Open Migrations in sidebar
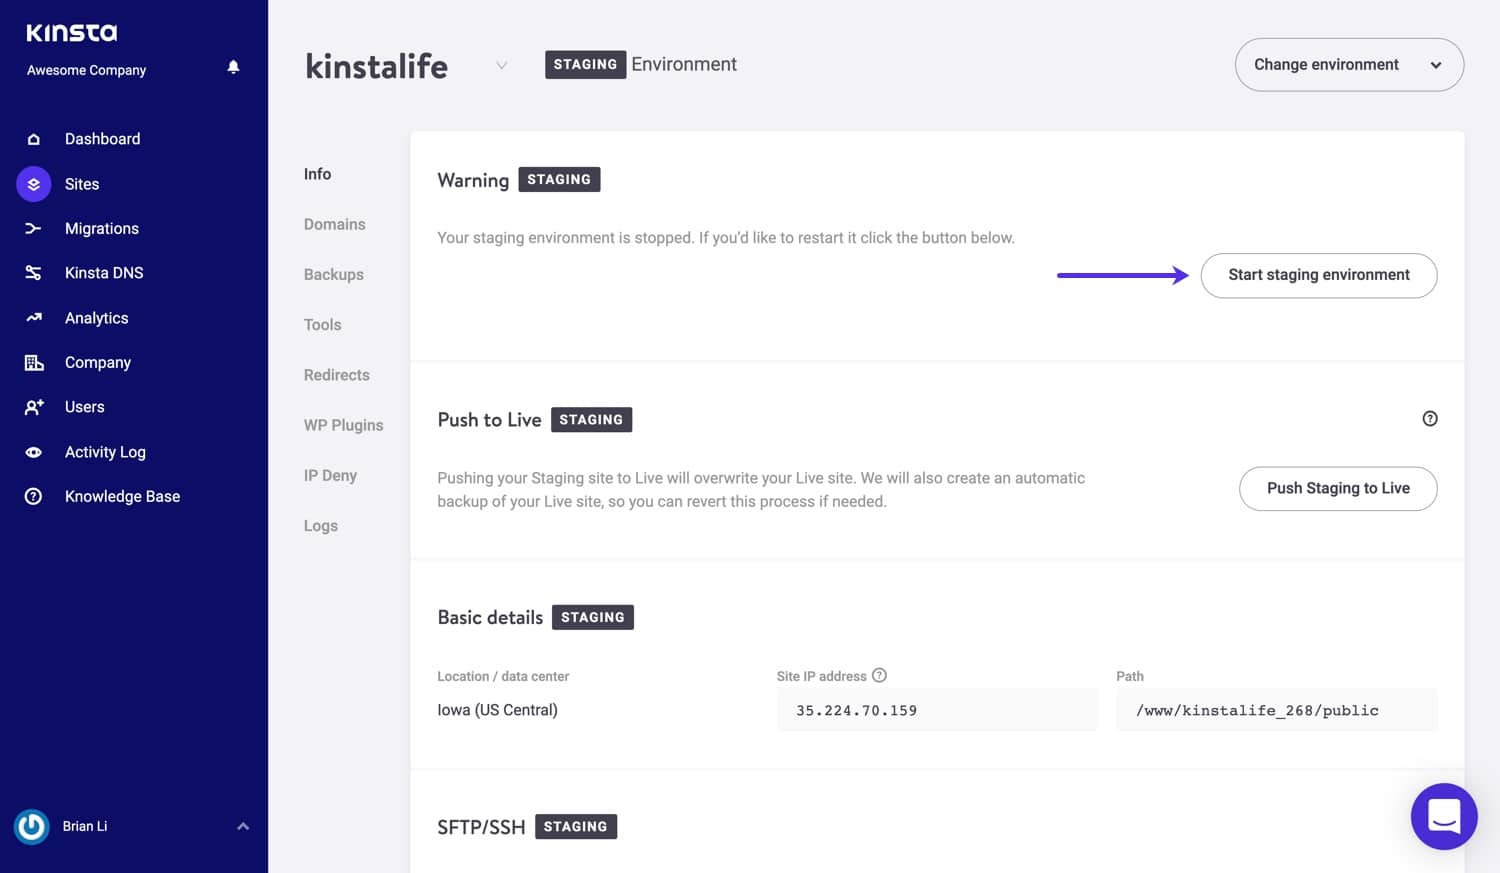Image resolution: width=1500 pixels, height=873 pixels. tap(102, 228)
